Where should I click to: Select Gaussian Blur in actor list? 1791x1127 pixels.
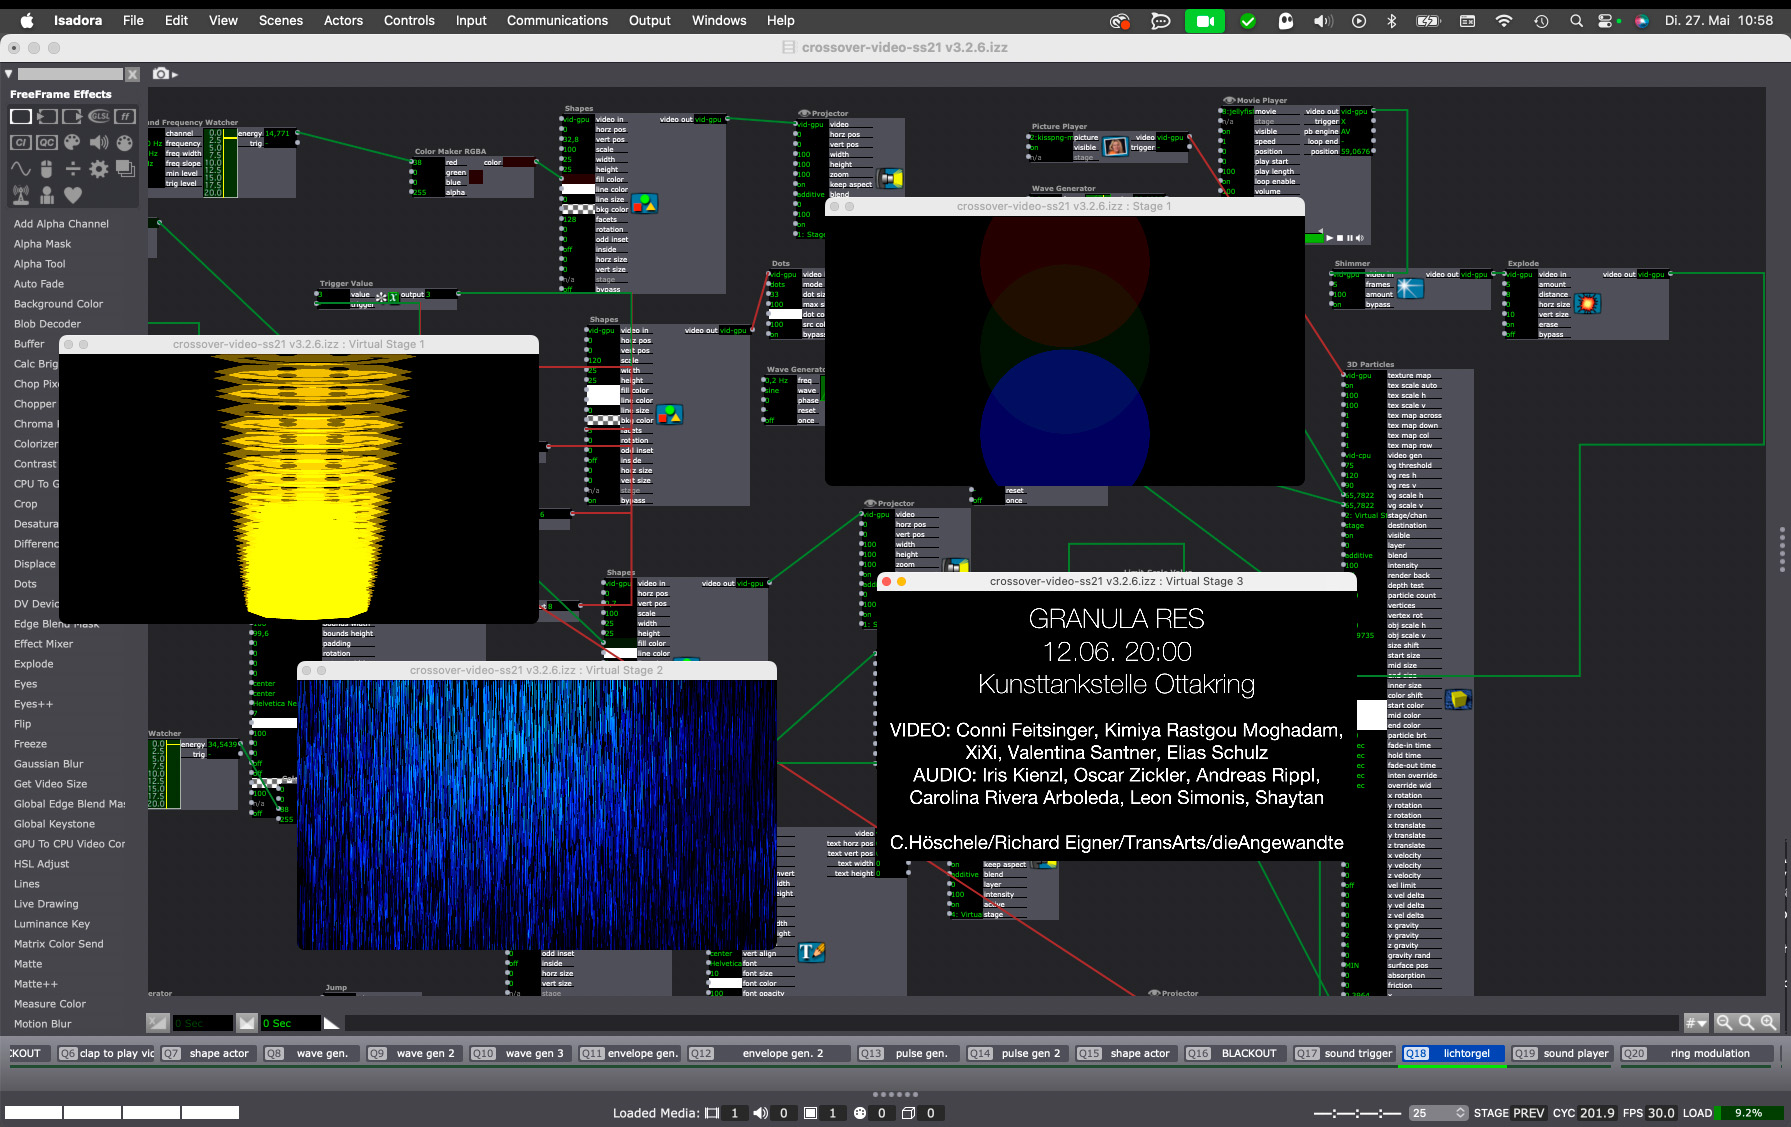(49, 764)
